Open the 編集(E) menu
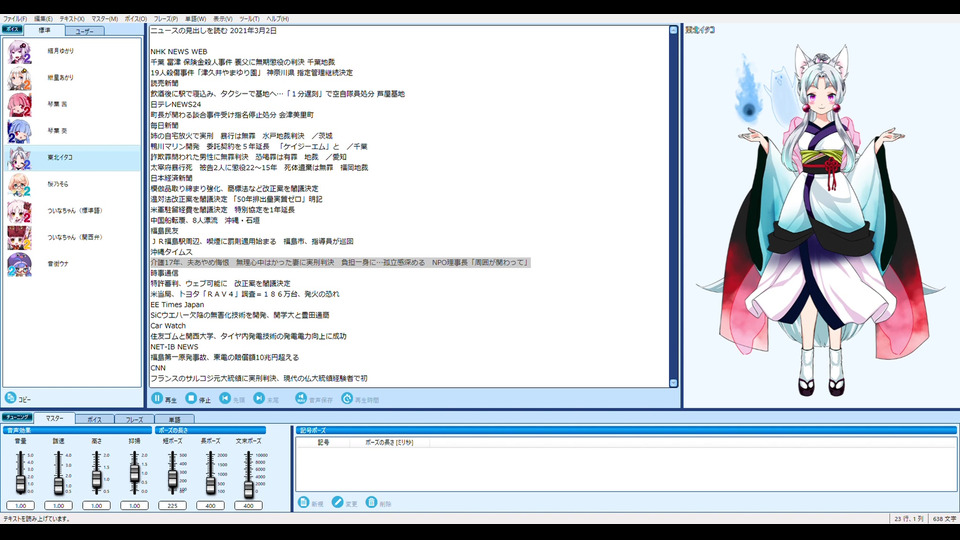This screenshot has height=540, width=960. 43,19
